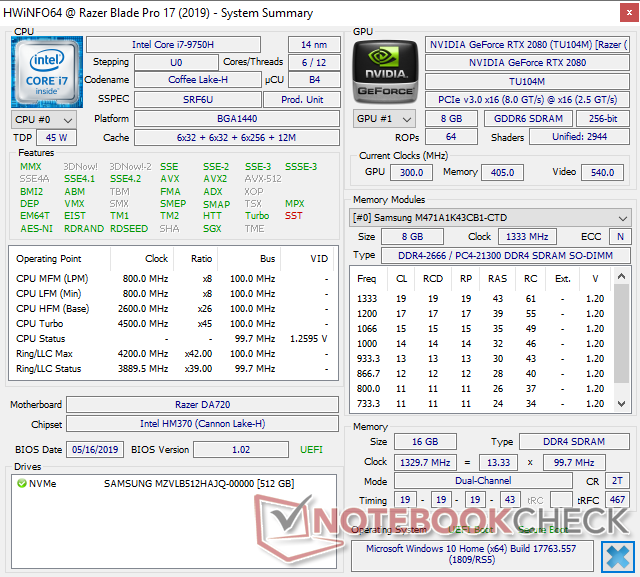This screenshot has width=640, height=577.
Task: Click the UEFI label next to BIOS version
Action: click(311, 450)
